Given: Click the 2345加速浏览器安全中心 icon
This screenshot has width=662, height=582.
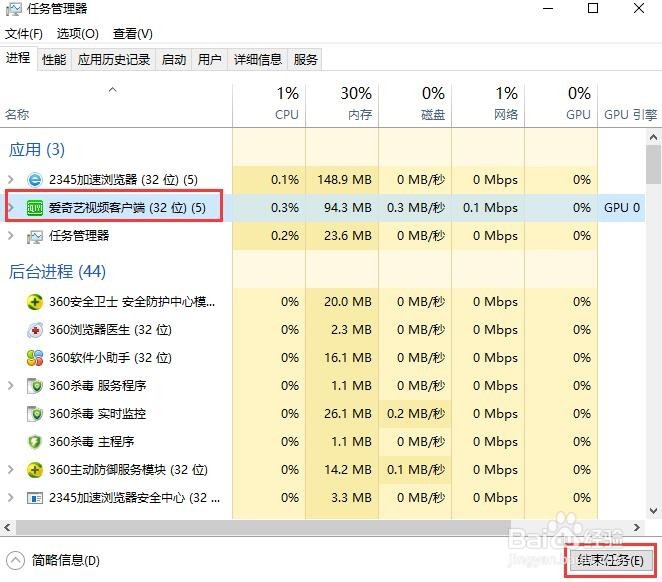Looking at the screenshot, I should click(x=35, y=498).
